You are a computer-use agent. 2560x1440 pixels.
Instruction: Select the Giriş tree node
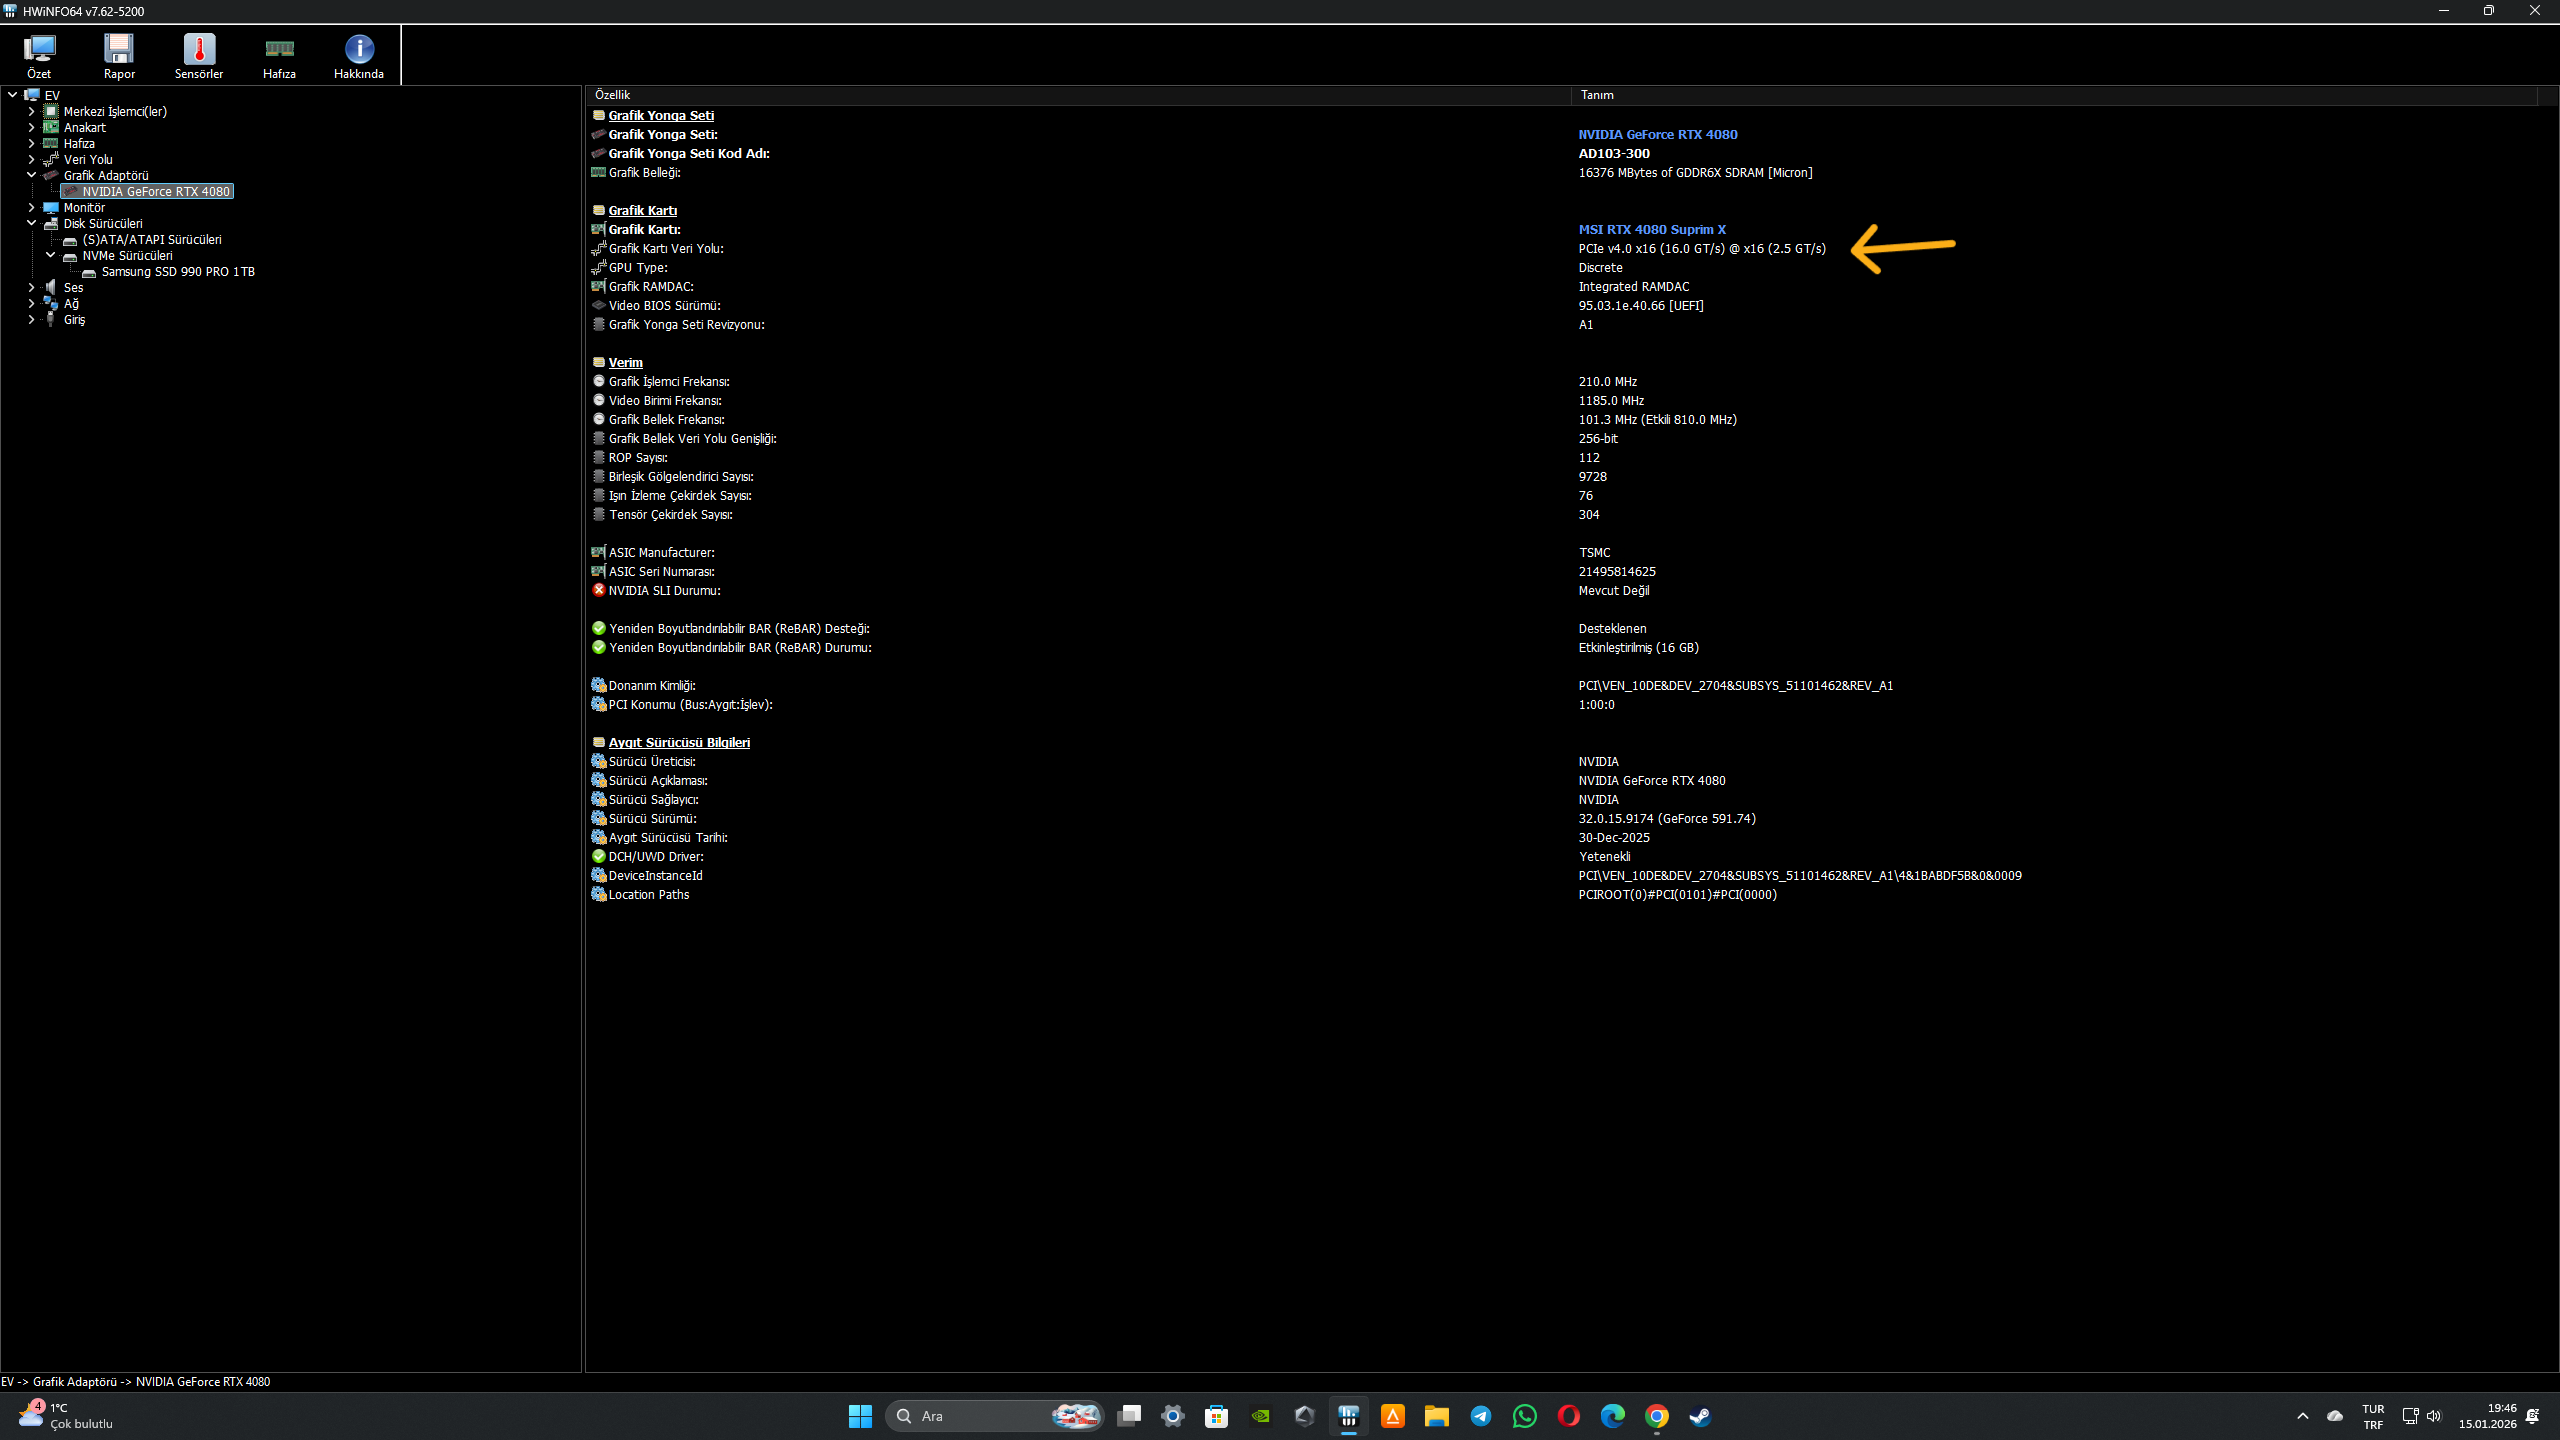pos(74,319)
